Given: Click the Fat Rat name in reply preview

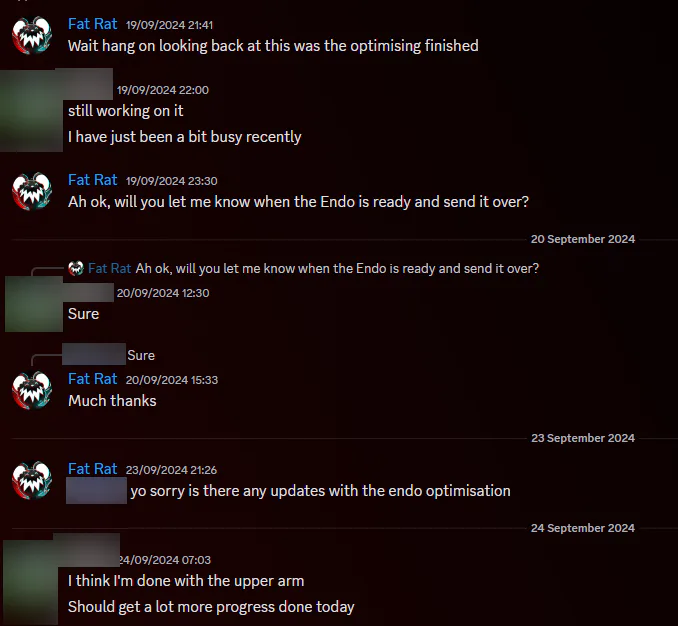Looking at the screenshot, I should click(x=109, y=268).
